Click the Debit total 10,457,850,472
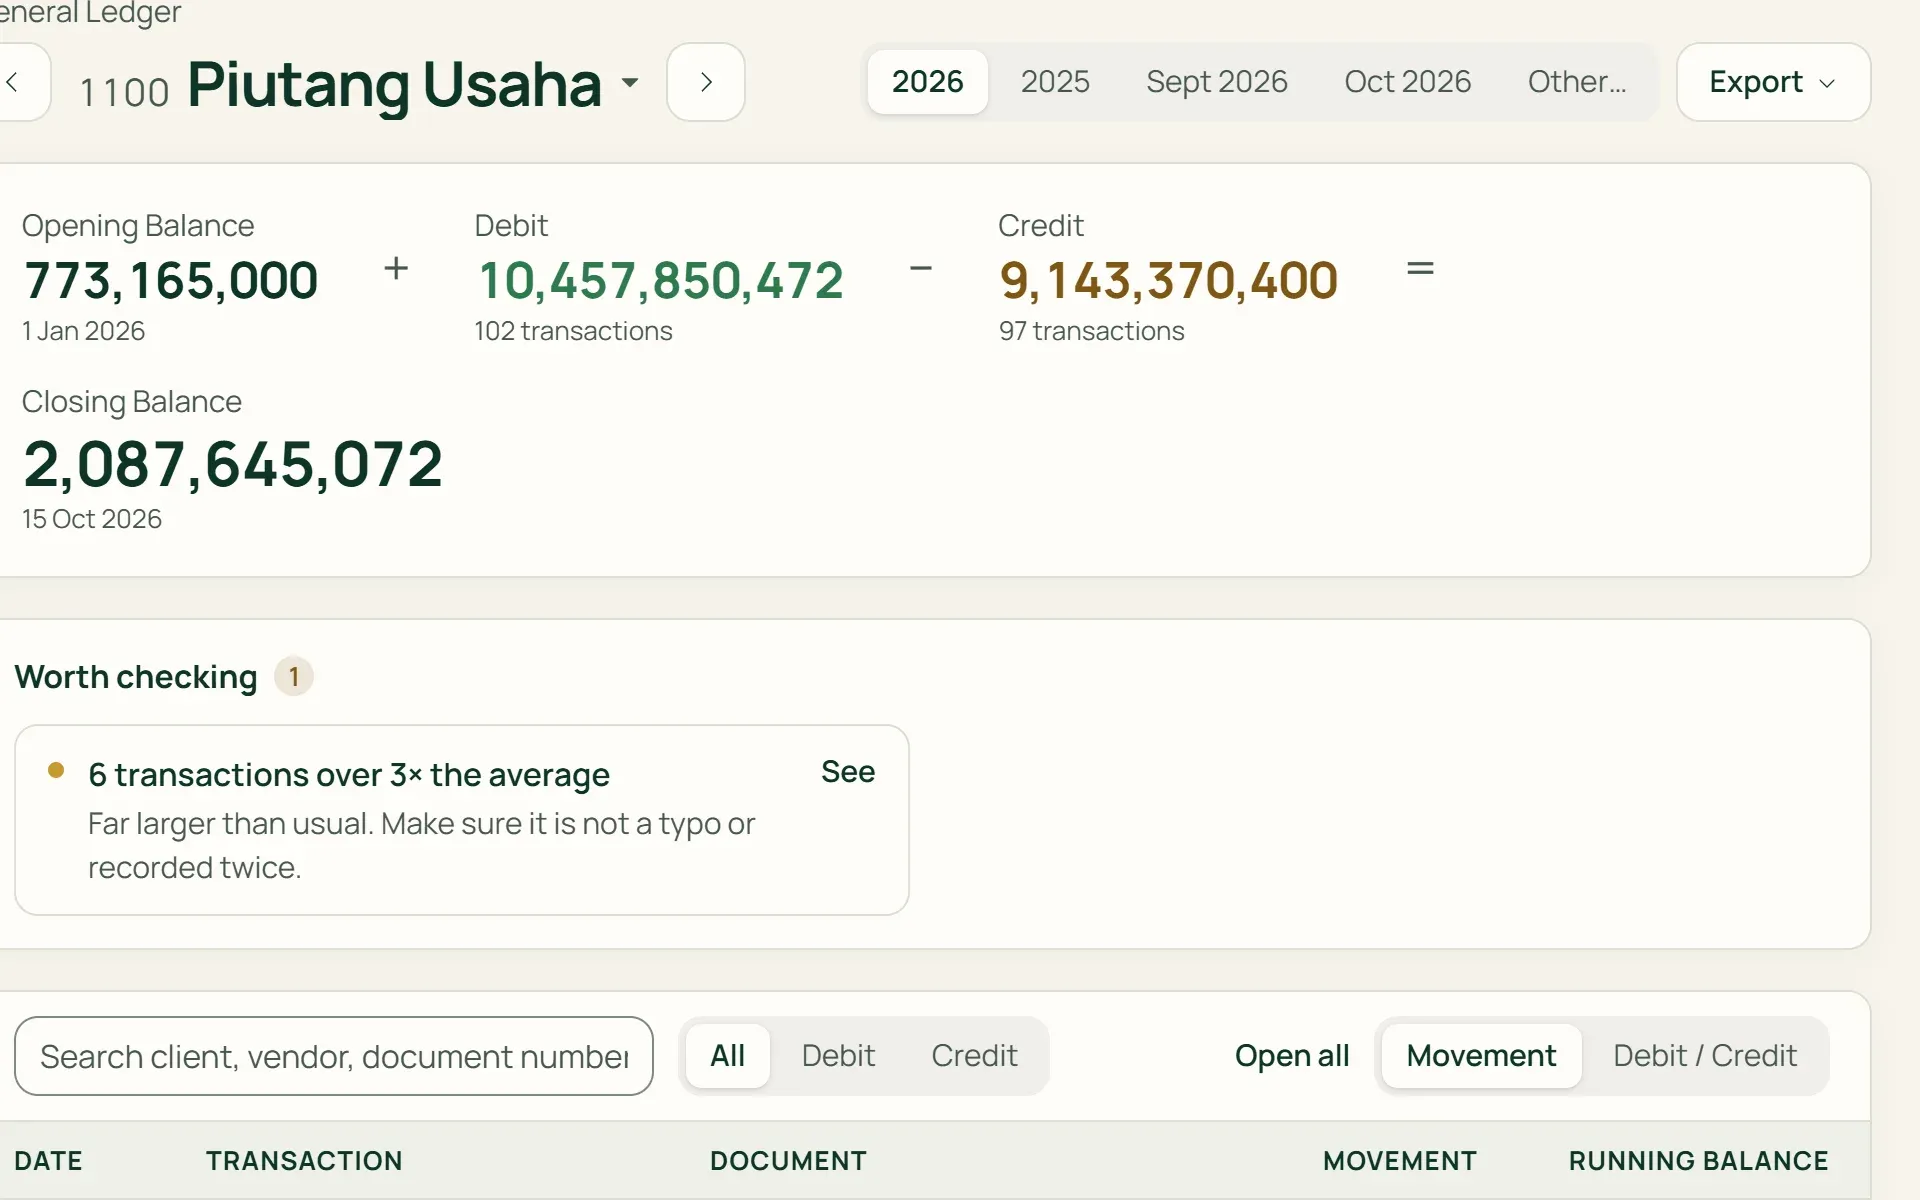Image resolution: width=1920 pixels, height=1200 pixels. 660,281
